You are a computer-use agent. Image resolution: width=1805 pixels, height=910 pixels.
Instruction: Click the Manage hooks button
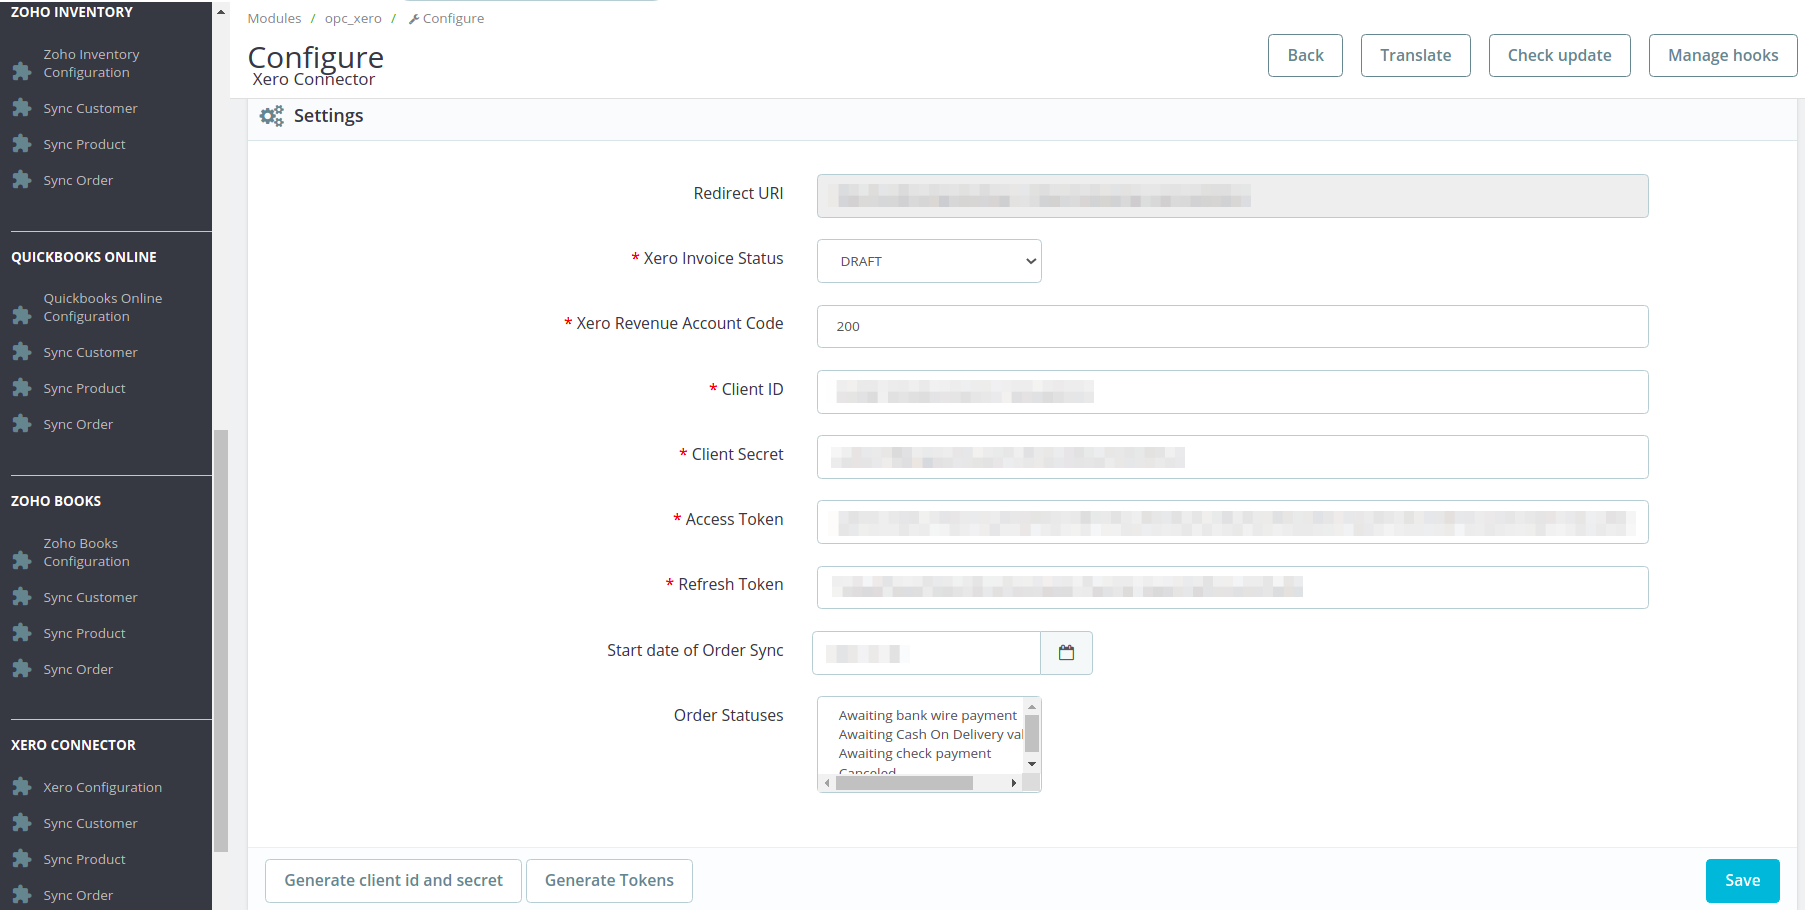[1723, 55]
